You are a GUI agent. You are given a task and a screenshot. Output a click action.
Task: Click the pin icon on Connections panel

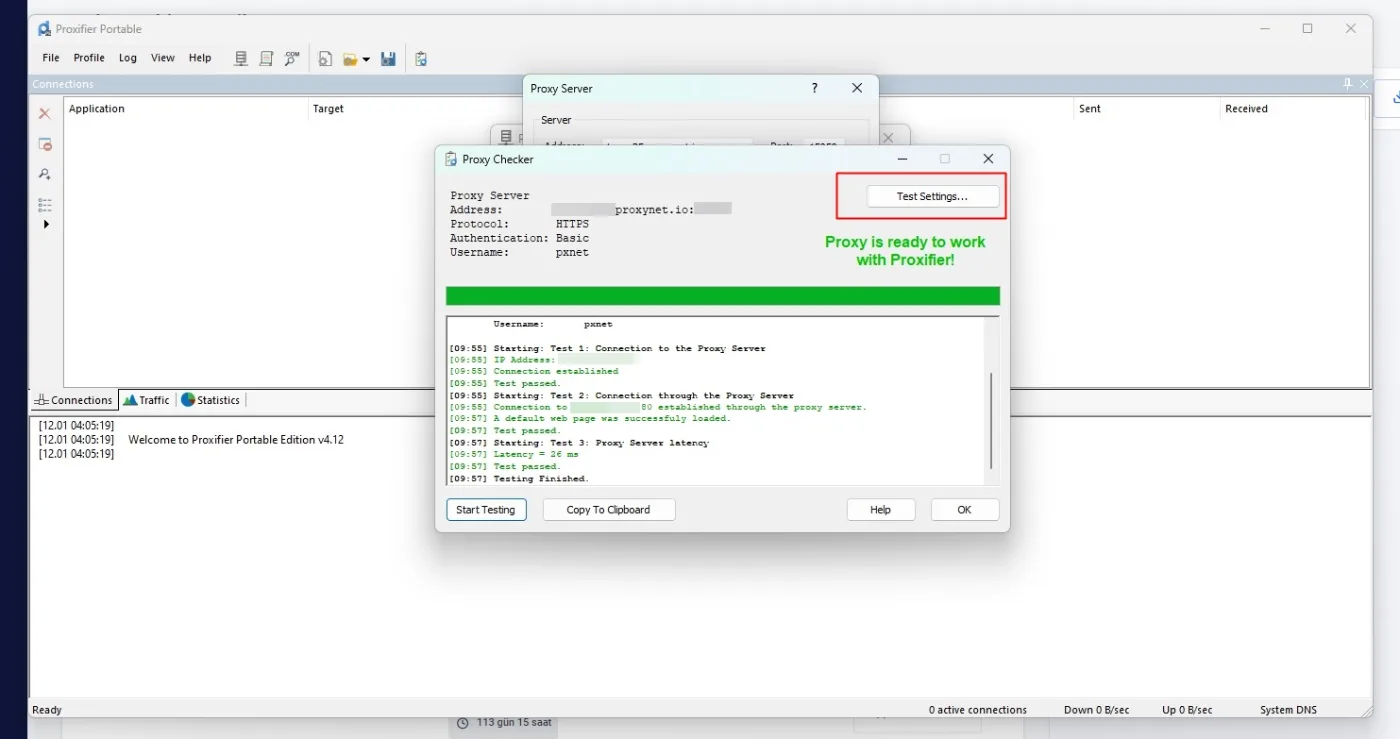point(1347,84)
